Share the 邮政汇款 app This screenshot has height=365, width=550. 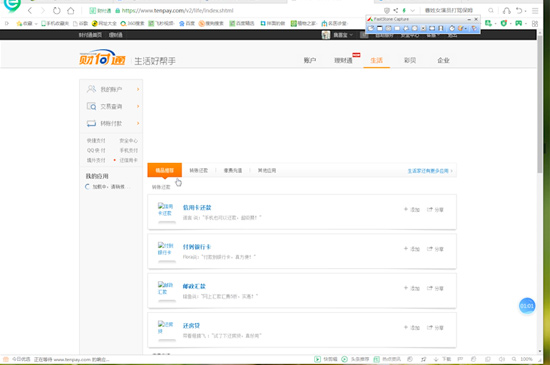(x=435, y=288)
